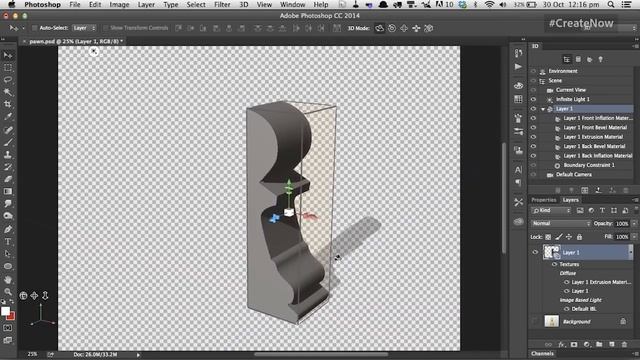Select the Brush tool
Image resolution: width=640 pixels, height=360 pixels.
click(x=8, y=142)
